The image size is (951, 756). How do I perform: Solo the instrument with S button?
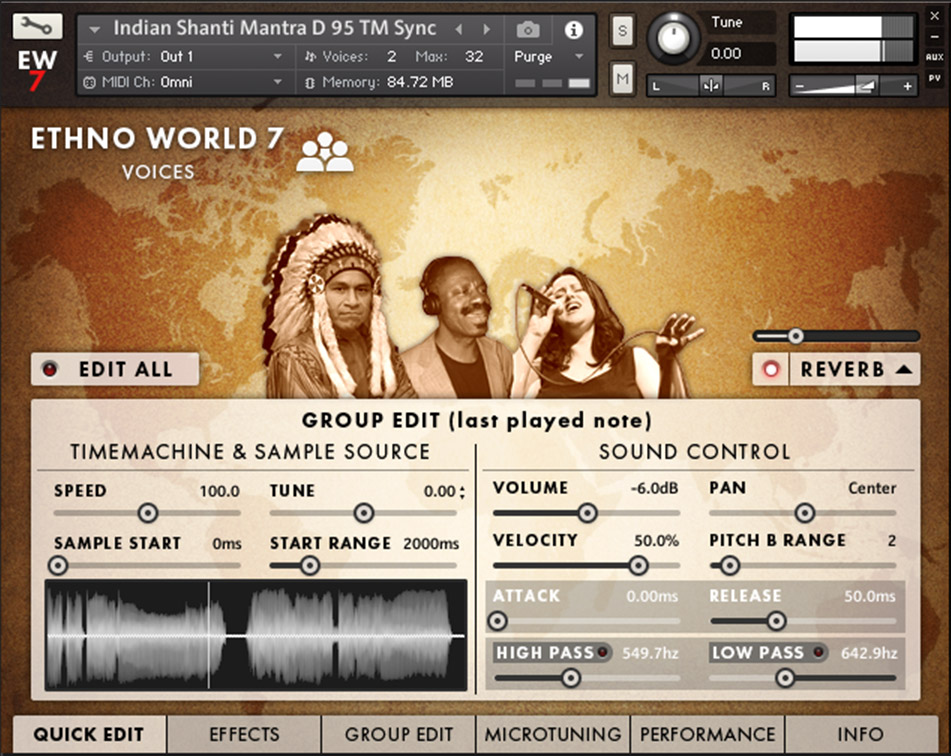coord(622,30)
